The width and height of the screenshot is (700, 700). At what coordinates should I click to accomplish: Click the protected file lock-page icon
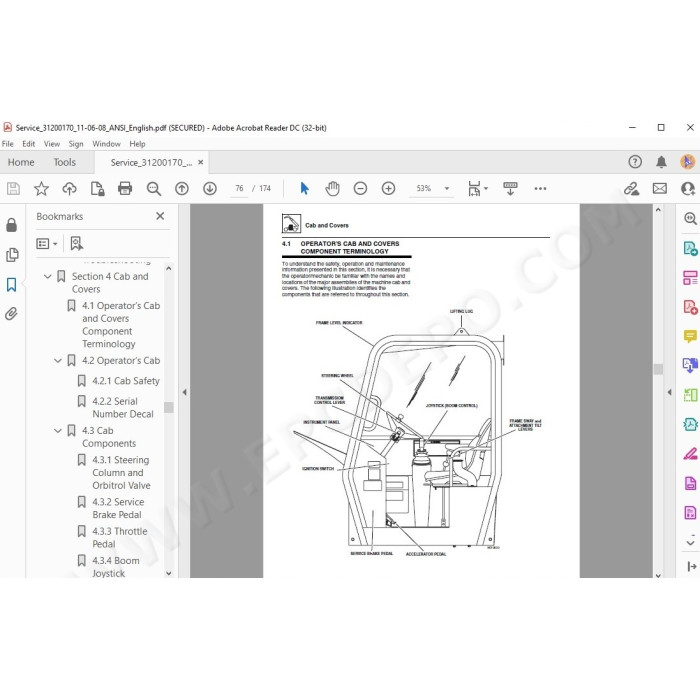[x=97, y=188]
